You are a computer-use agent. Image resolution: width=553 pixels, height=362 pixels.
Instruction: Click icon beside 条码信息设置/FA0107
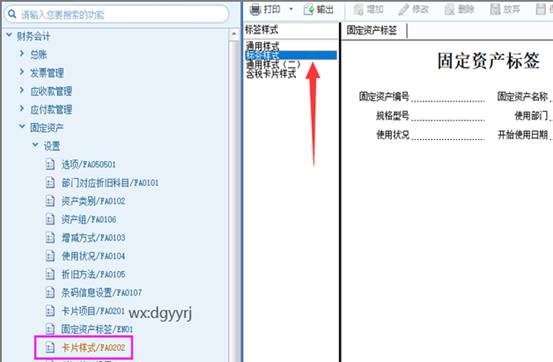[x=50, y=292]
